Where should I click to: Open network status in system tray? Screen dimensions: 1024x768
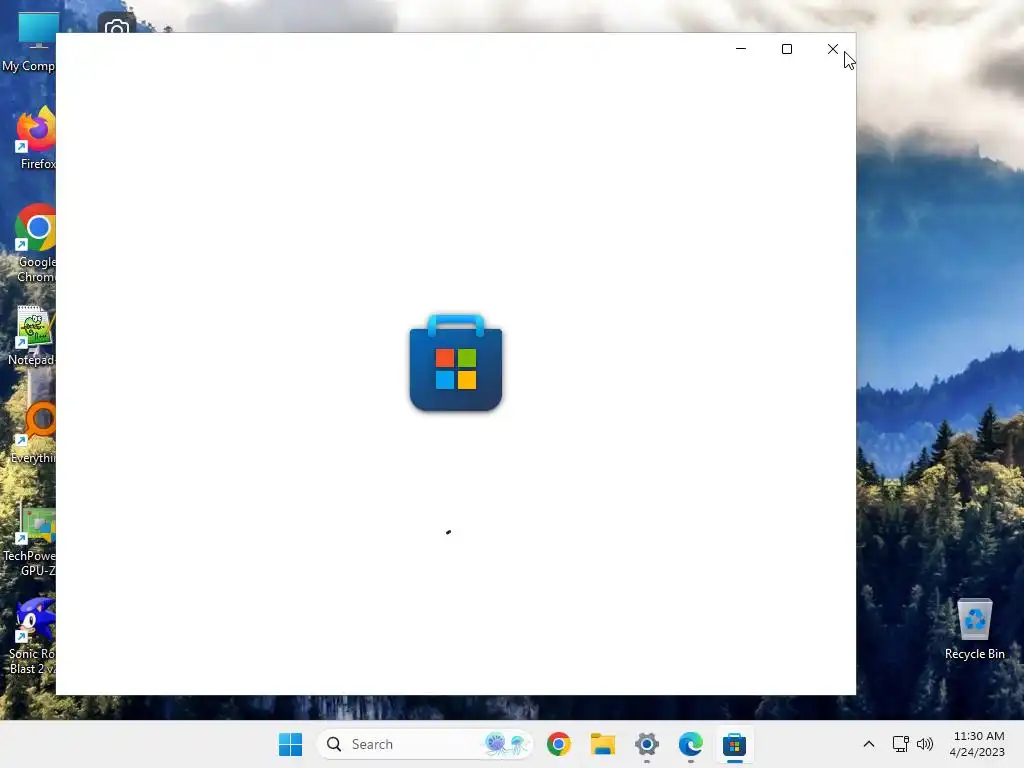click(901, 744)
